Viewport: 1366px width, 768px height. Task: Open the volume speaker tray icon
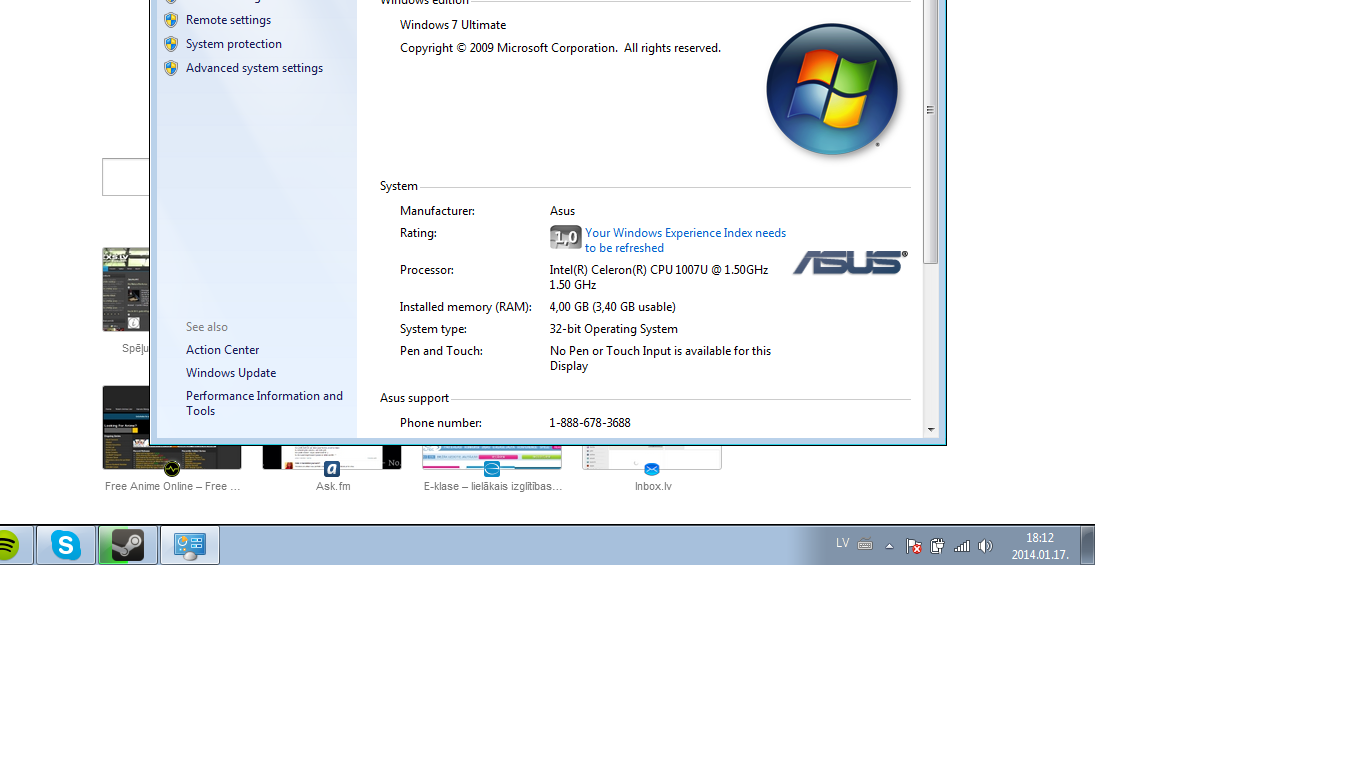pyautogui.click(x=985, y=546)
